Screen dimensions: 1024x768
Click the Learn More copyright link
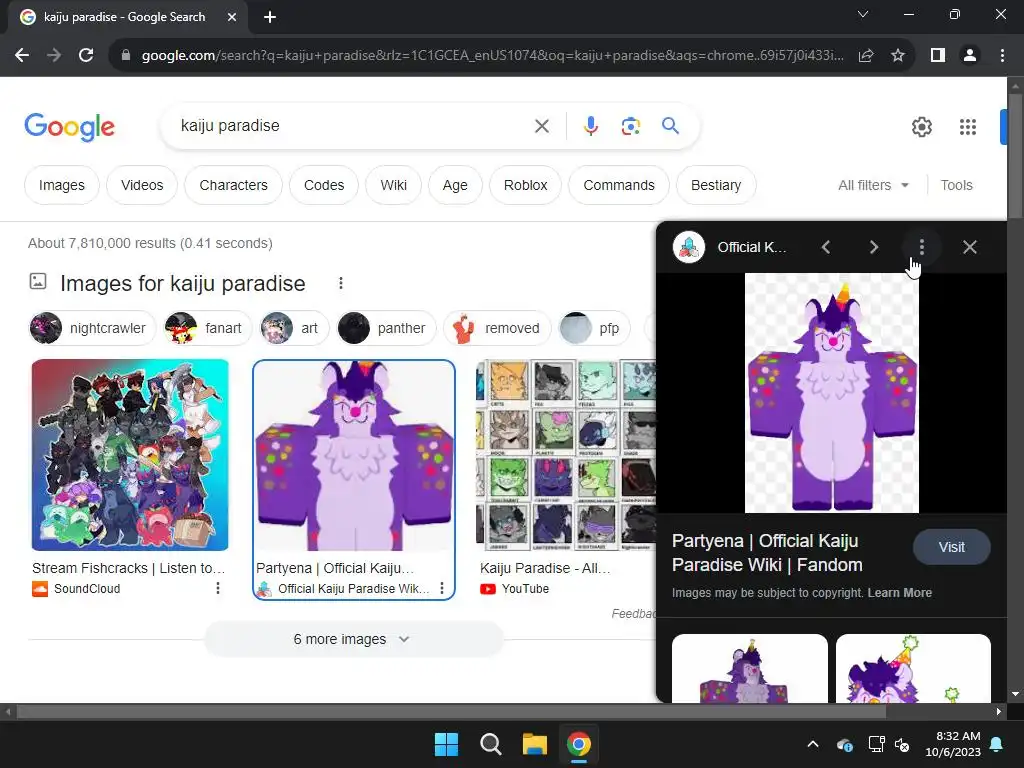pos(899,593)
